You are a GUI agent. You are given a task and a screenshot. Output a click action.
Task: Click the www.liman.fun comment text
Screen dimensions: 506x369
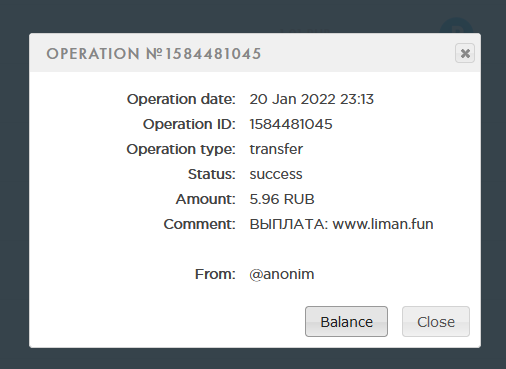383,224
